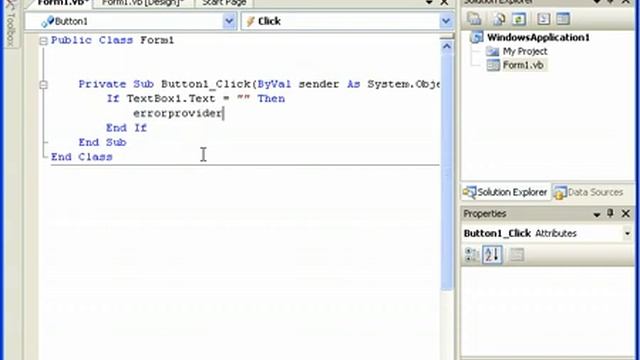
Task: Open the Click method name dropdown
Action: click(x=446, y=21)
